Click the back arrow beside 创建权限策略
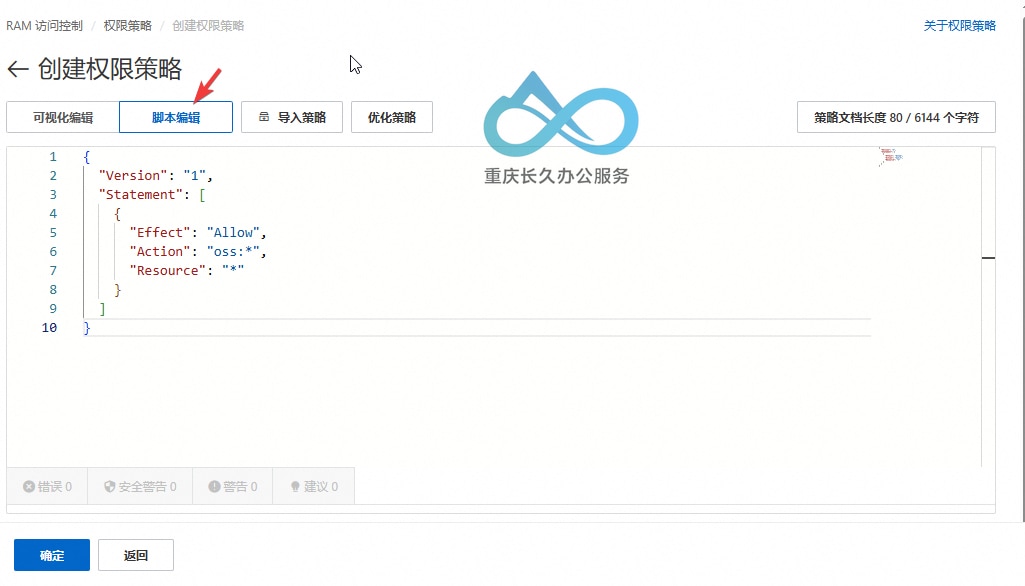Viewport: 1025px width, 586px height. pos(18,69)
